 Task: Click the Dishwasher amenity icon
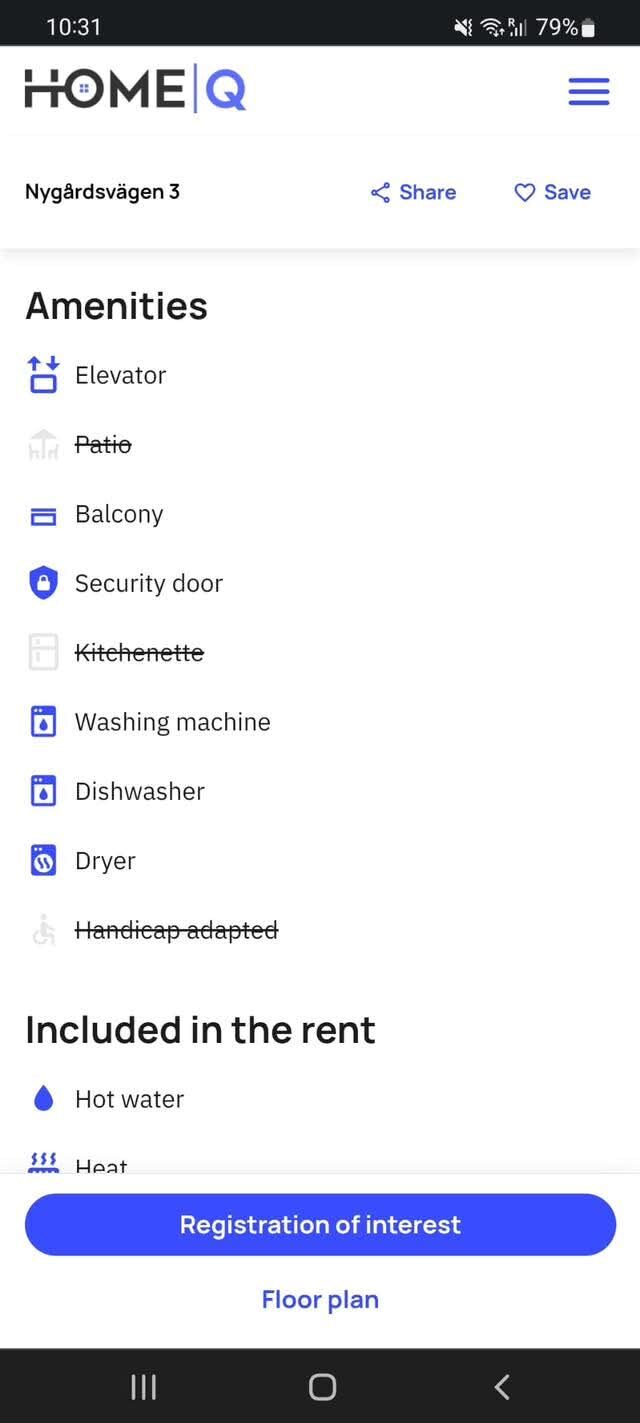tap(43, 791)
